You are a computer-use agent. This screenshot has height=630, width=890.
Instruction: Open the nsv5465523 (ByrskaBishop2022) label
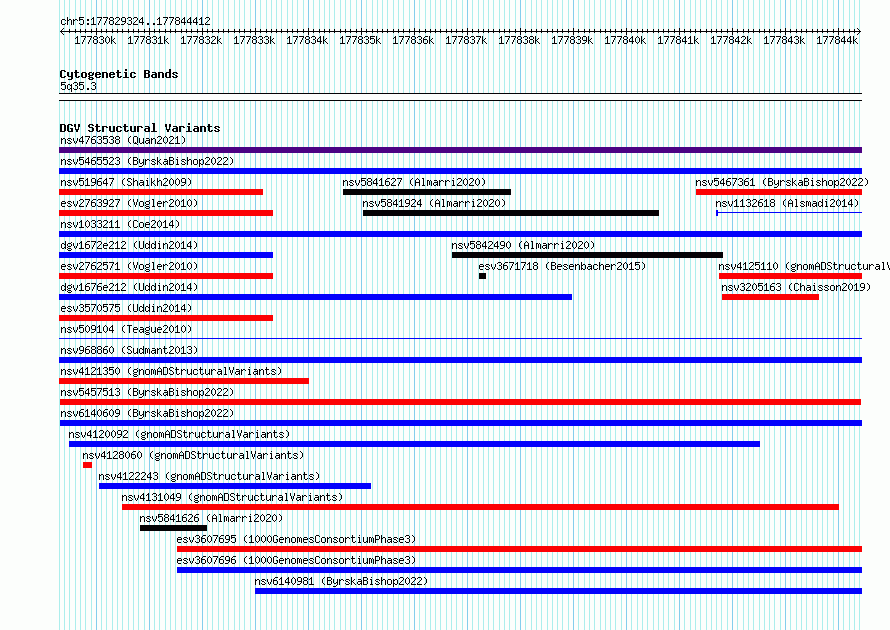147,161
